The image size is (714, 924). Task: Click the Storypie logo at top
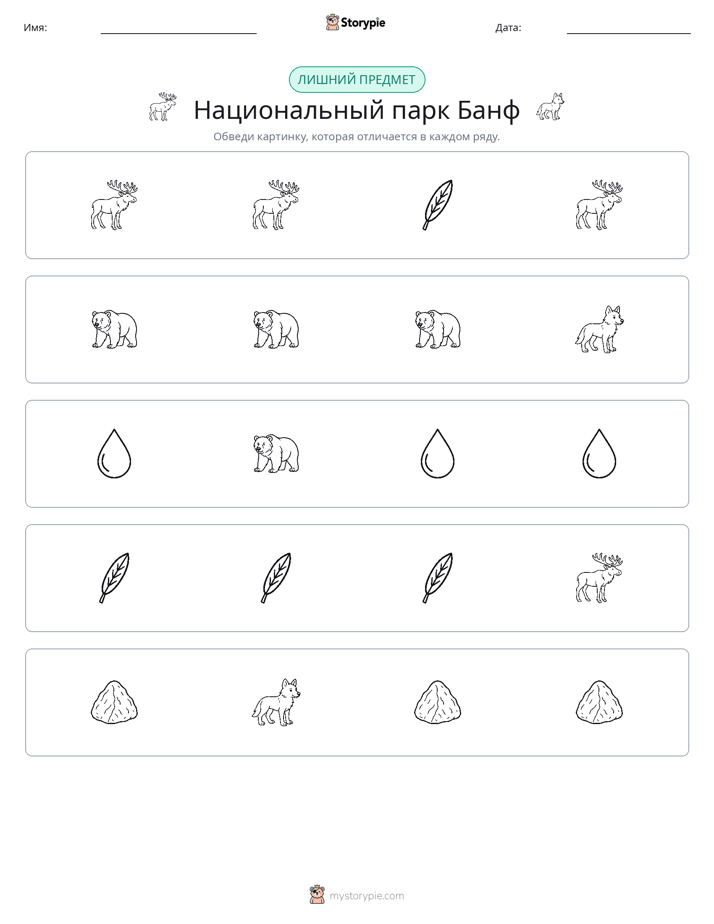point(355,22)
